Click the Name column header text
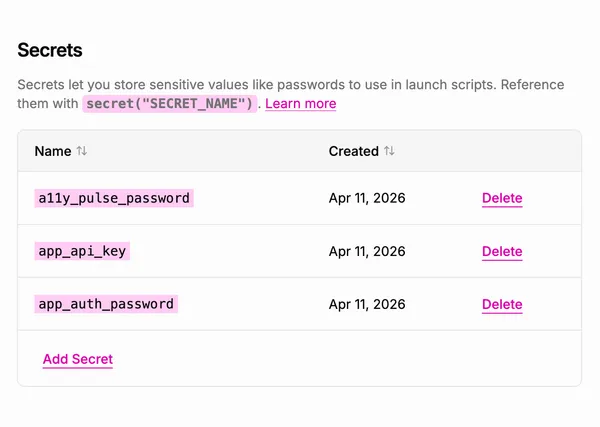The height and width of the screenshot is (427, 600). (x=52, y=152)
